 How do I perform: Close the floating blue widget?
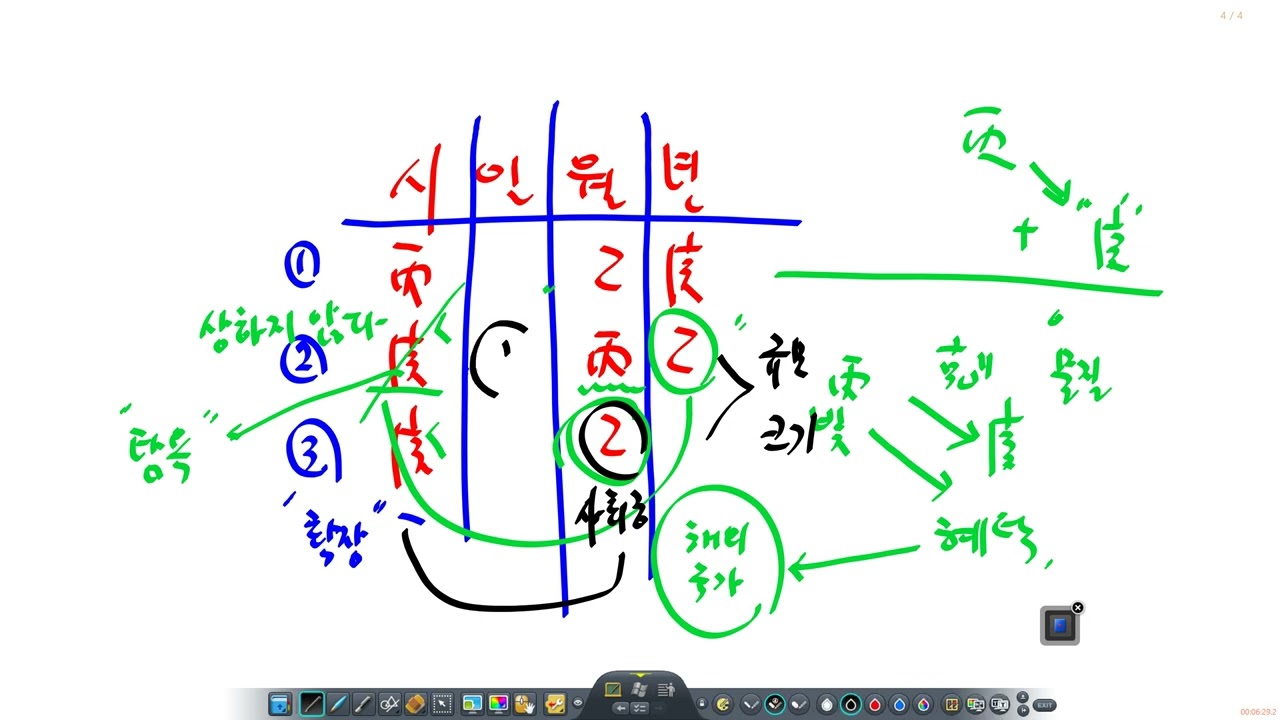click(1078, 607)
